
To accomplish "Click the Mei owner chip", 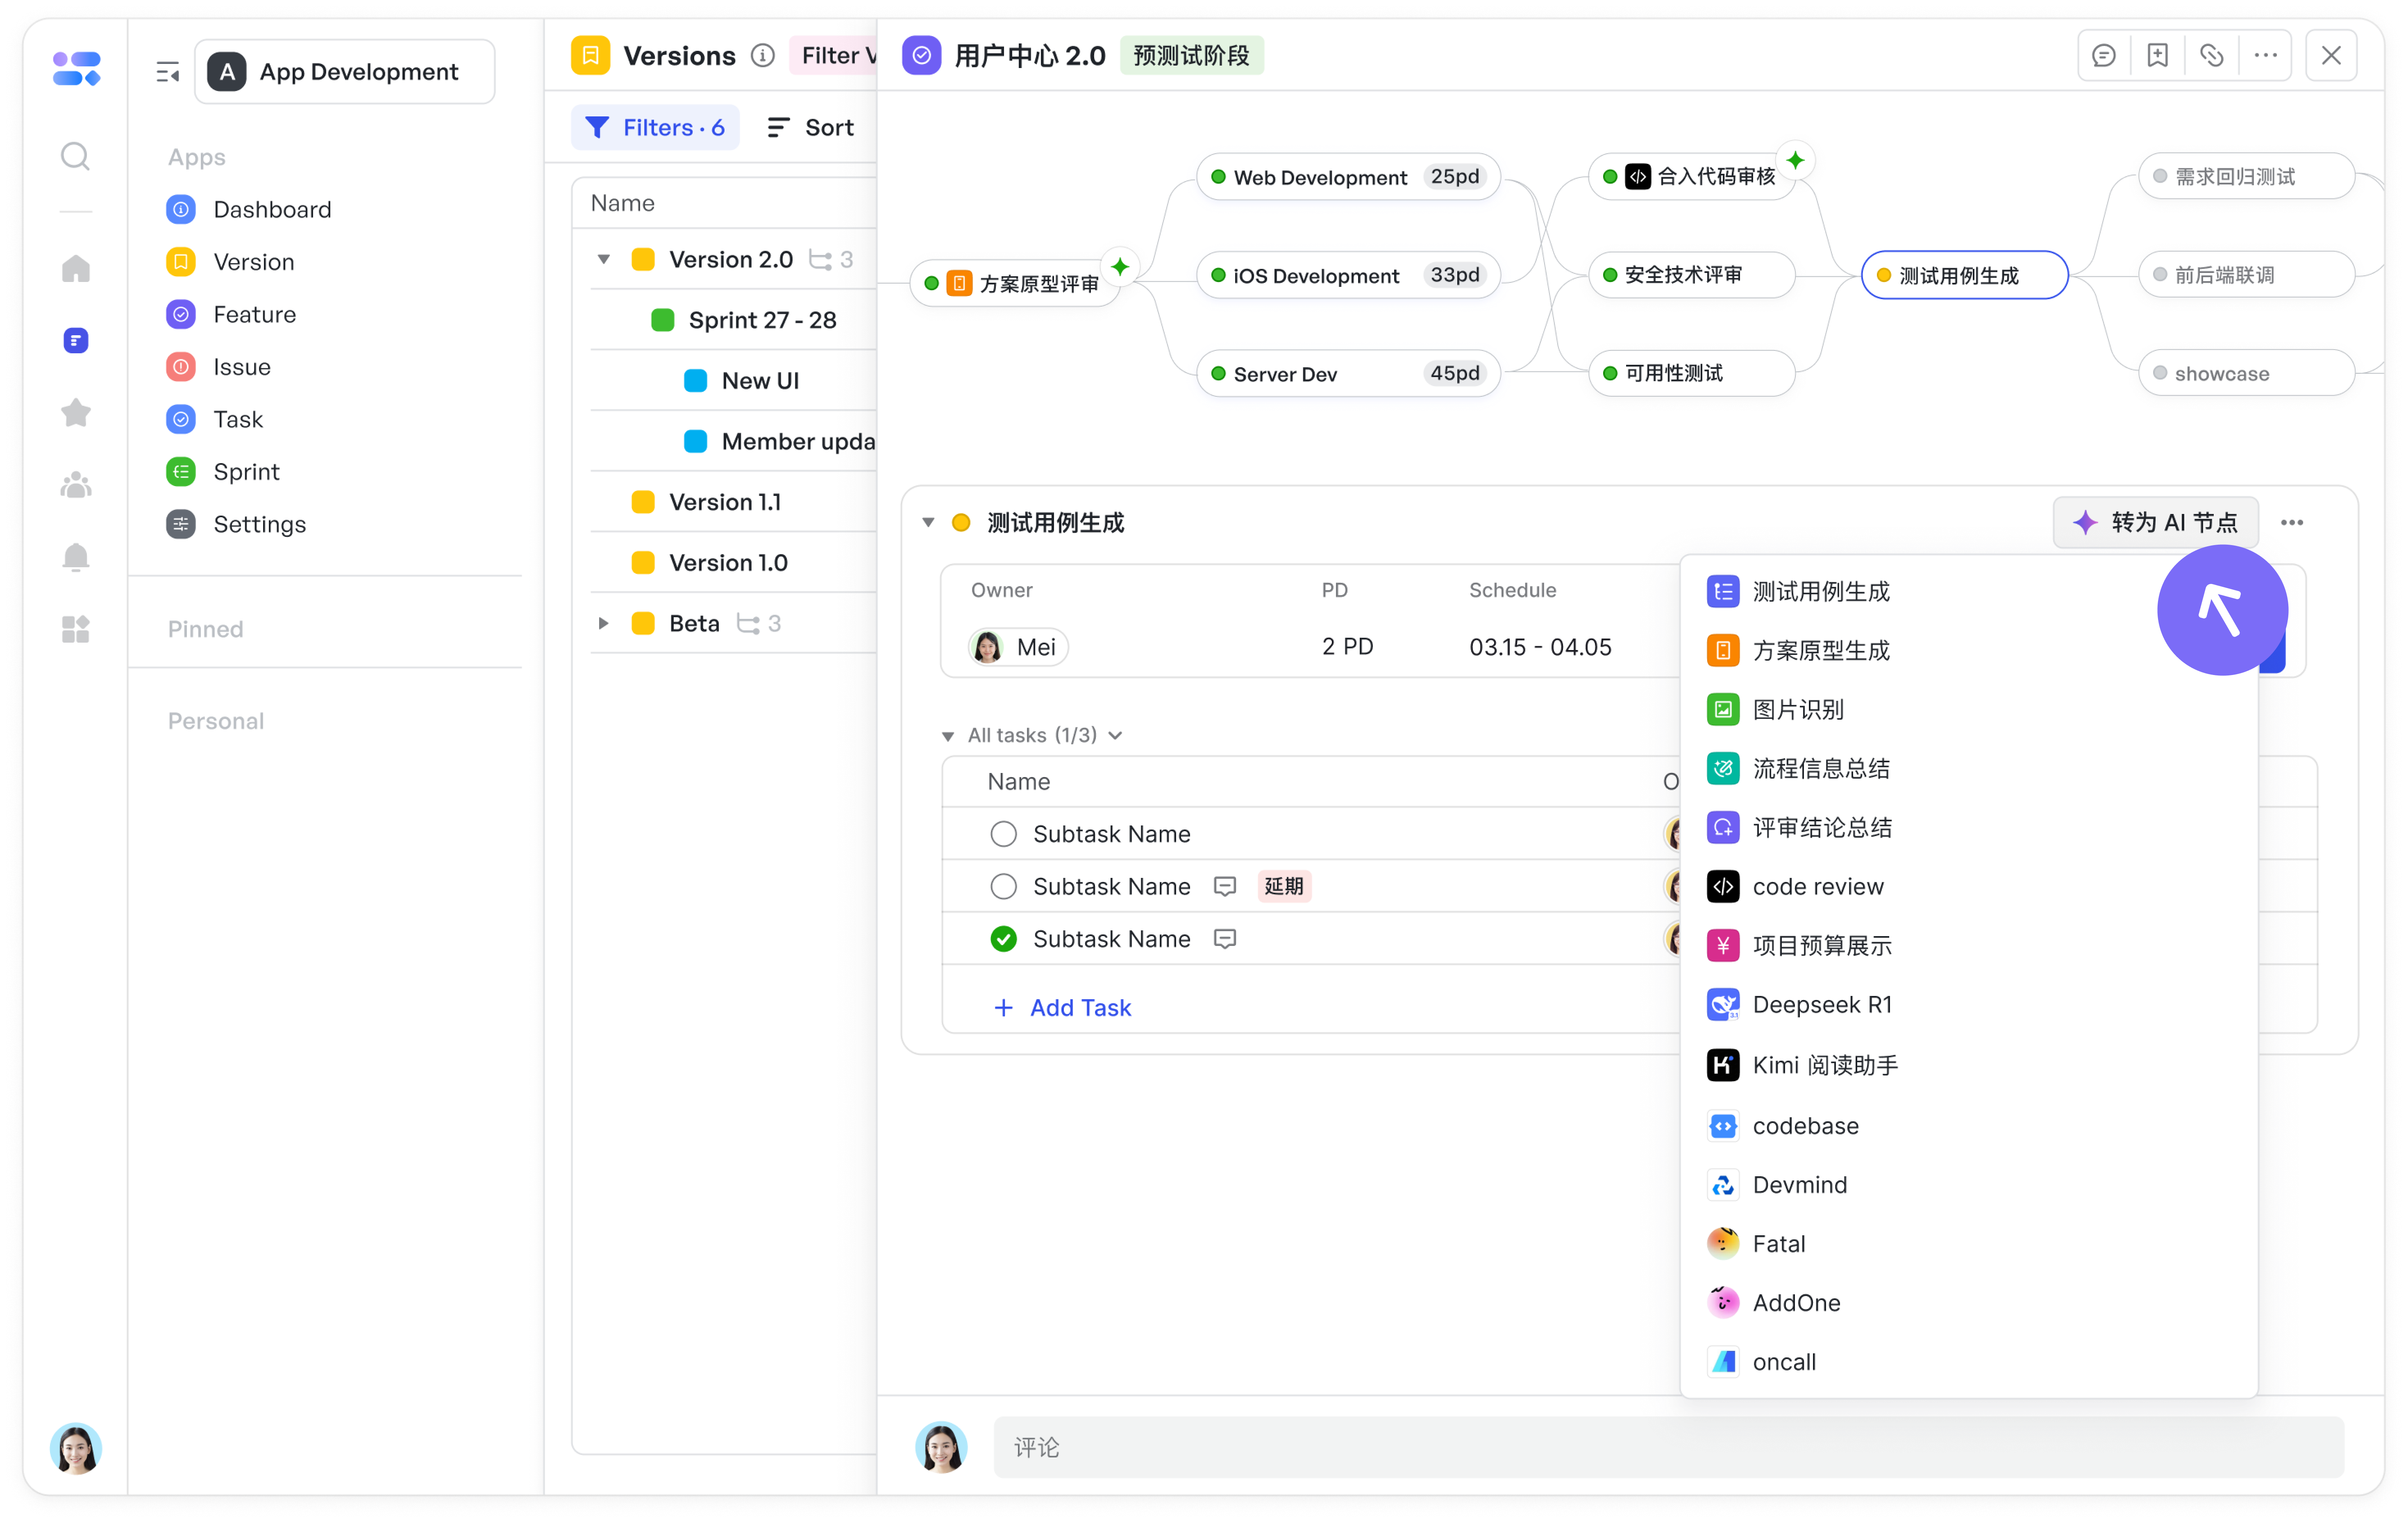I will (x=1017, y=647).
